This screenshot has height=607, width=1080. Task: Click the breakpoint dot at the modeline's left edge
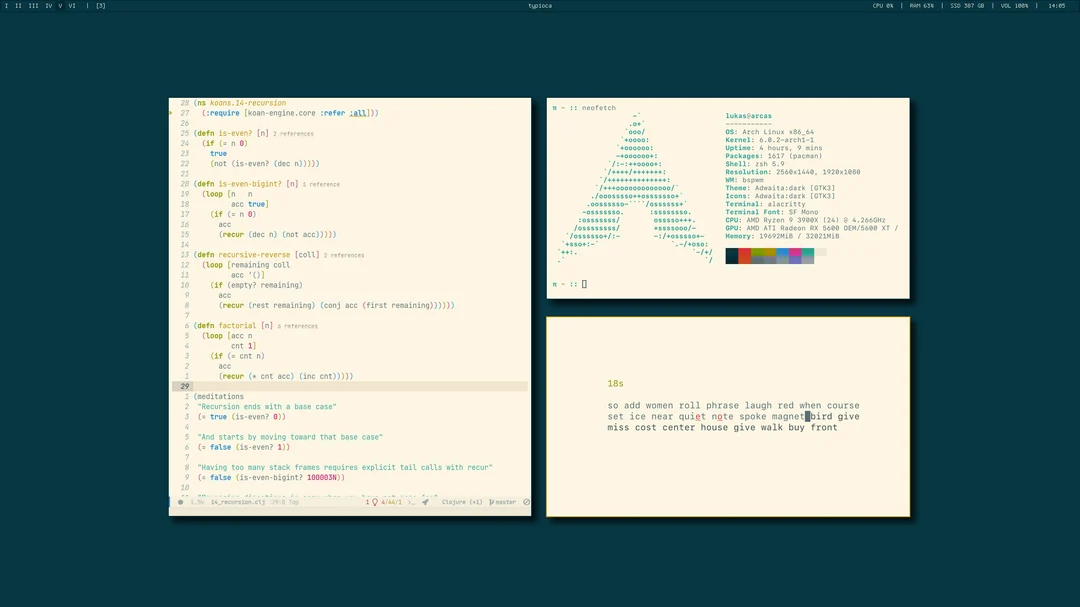coord(179,502)
